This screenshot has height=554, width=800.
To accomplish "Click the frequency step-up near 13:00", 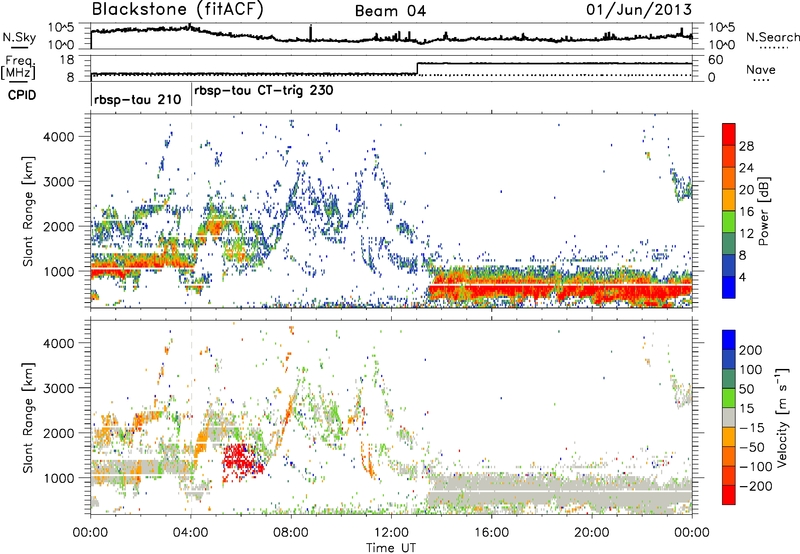I will 418,68.
